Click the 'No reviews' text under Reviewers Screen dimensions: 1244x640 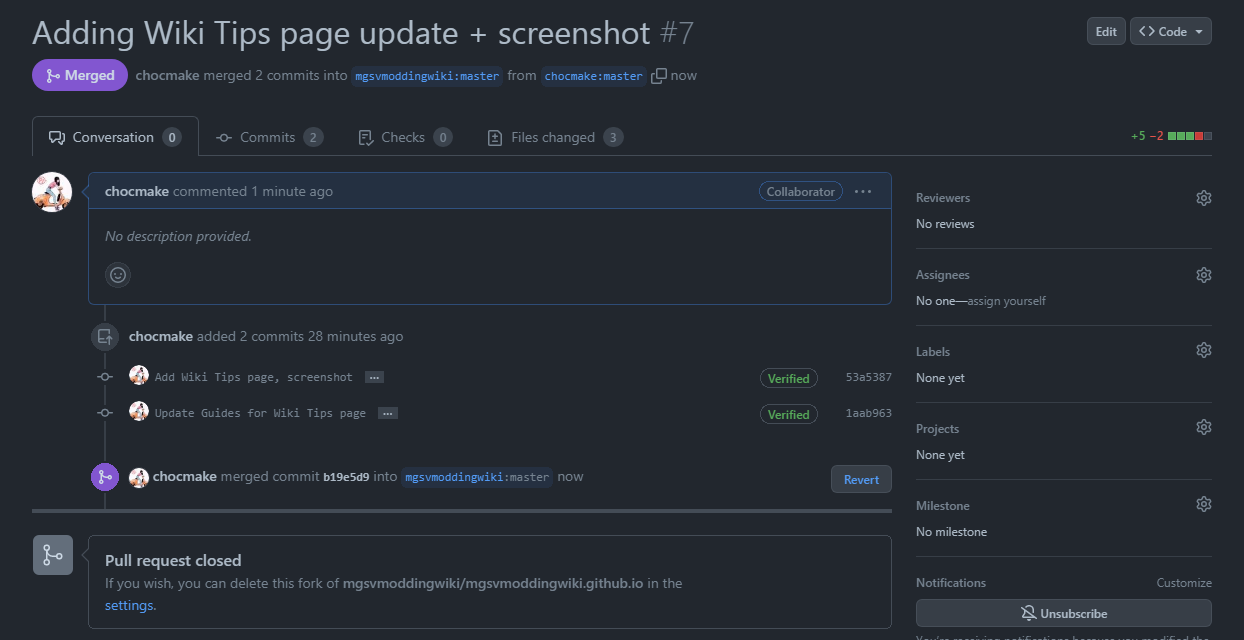[945, 224]
